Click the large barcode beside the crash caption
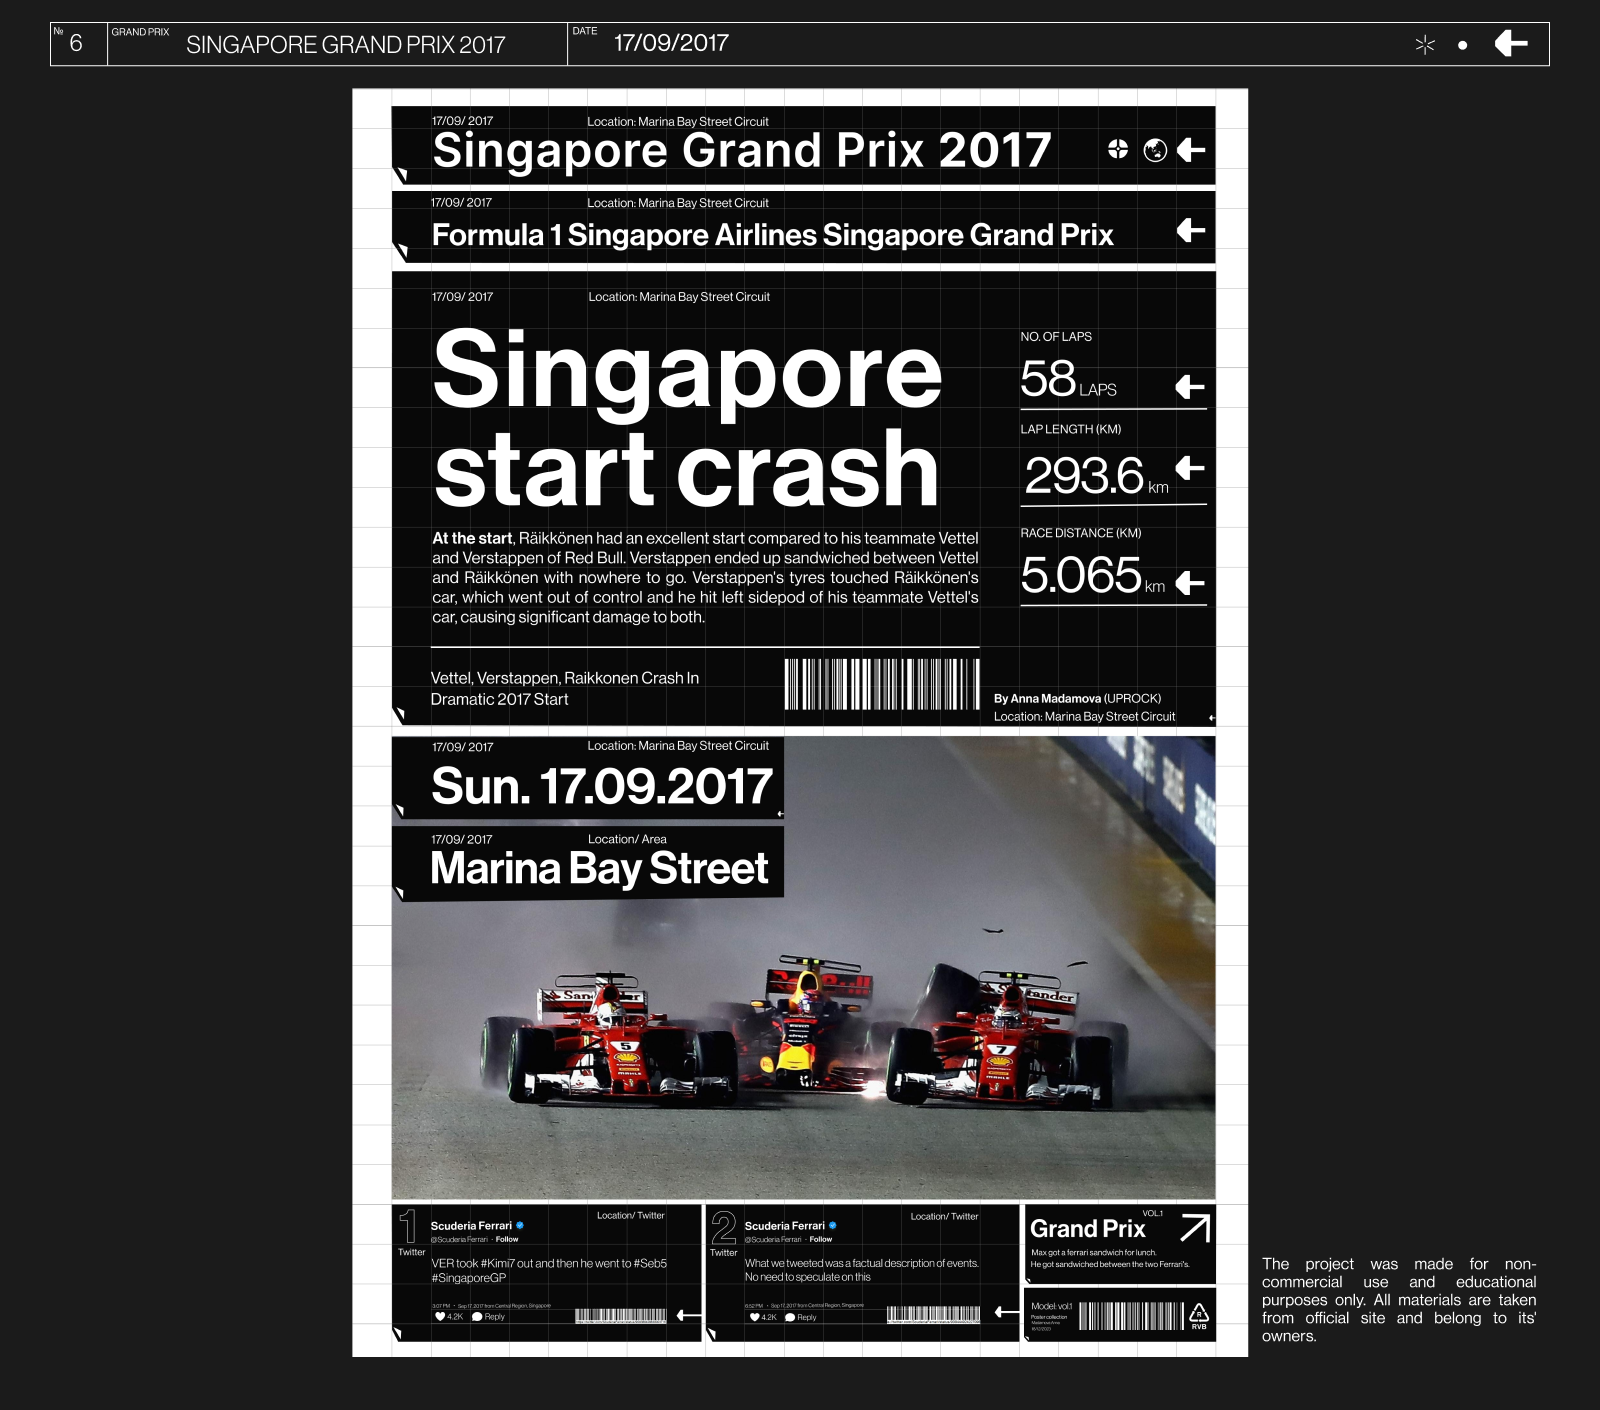This screenshot has width=1600, height=1410. click(x=881, y=684)
